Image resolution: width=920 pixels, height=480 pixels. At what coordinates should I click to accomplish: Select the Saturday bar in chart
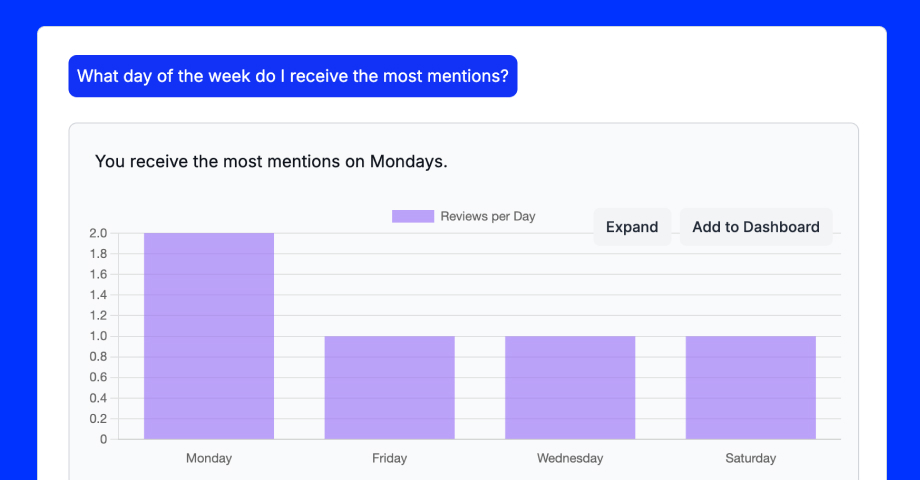750,387
